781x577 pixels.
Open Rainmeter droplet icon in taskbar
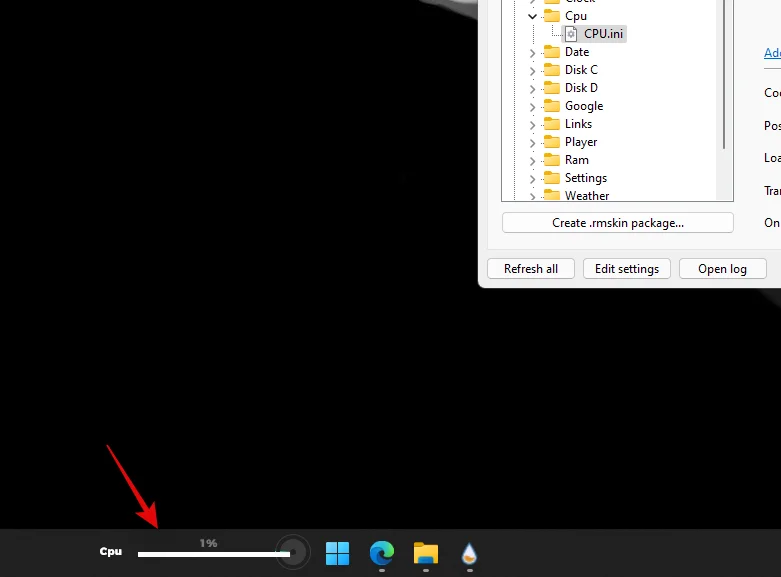click(x=469, y=553)
